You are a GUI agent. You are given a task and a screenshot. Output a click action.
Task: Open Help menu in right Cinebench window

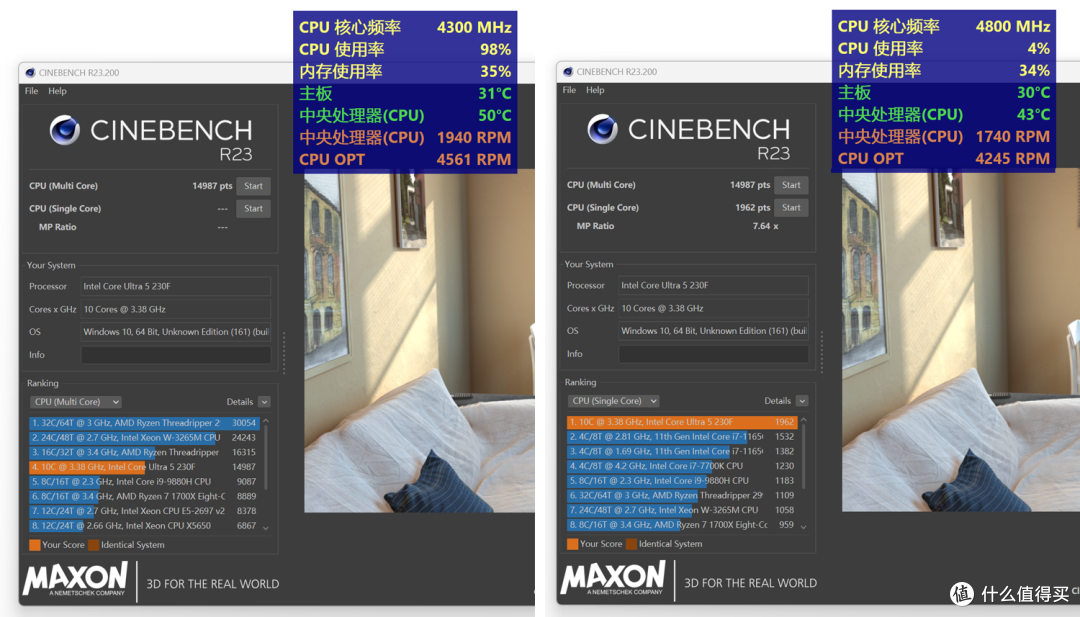[595, 90]
